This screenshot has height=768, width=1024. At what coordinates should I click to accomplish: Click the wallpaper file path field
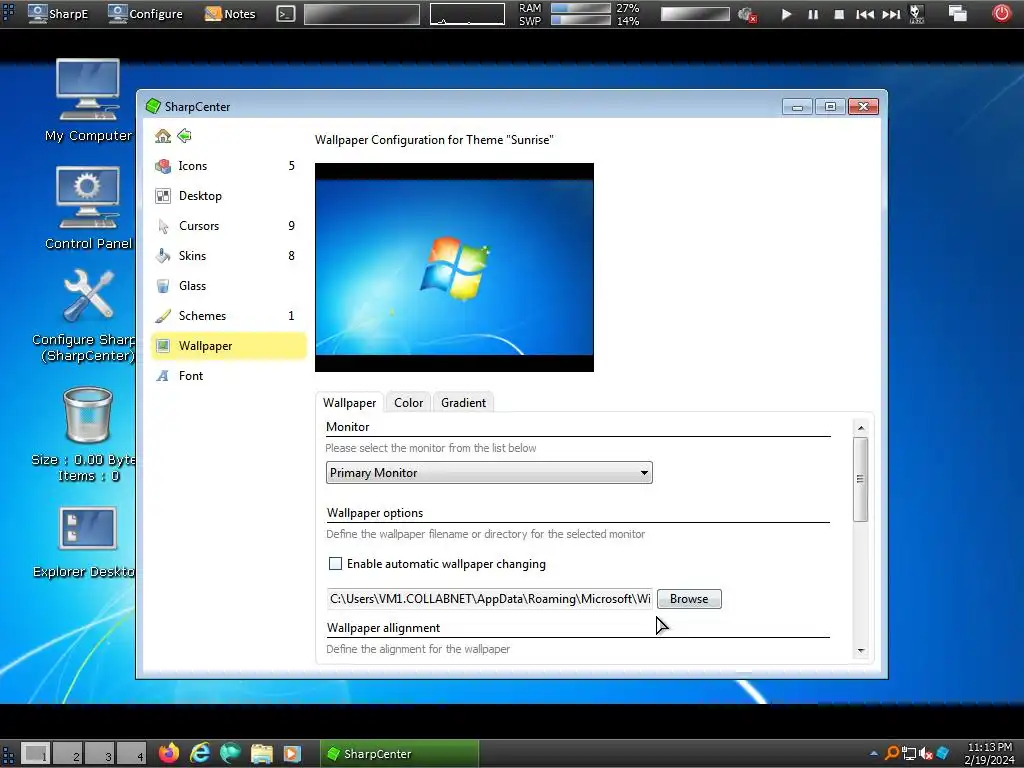tap(489, 599)
